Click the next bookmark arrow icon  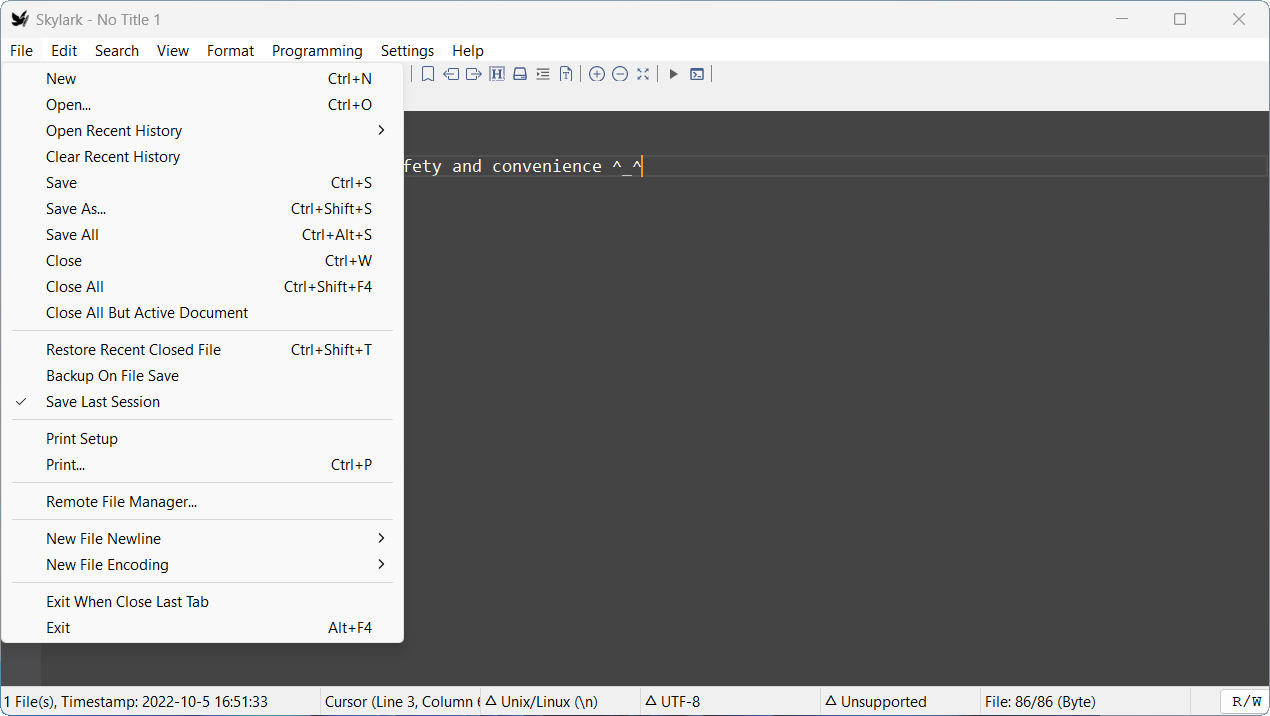coord(474,74)
